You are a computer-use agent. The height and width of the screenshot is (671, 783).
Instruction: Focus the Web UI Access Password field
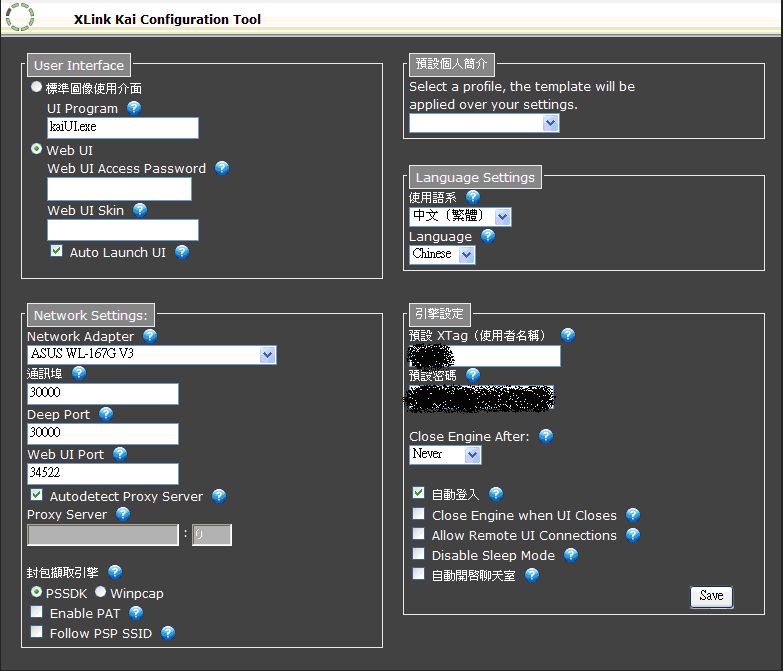click(x=119, y=190)
